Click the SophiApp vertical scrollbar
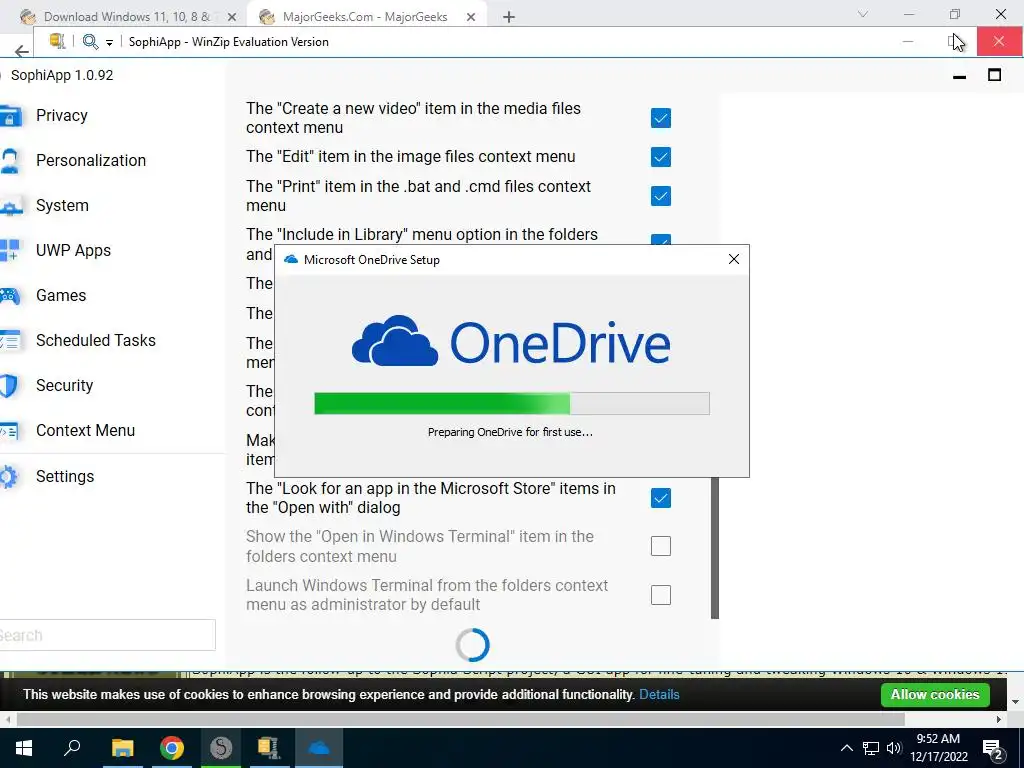This screenshot has width=1024, height=768. [x=714, y=547]
